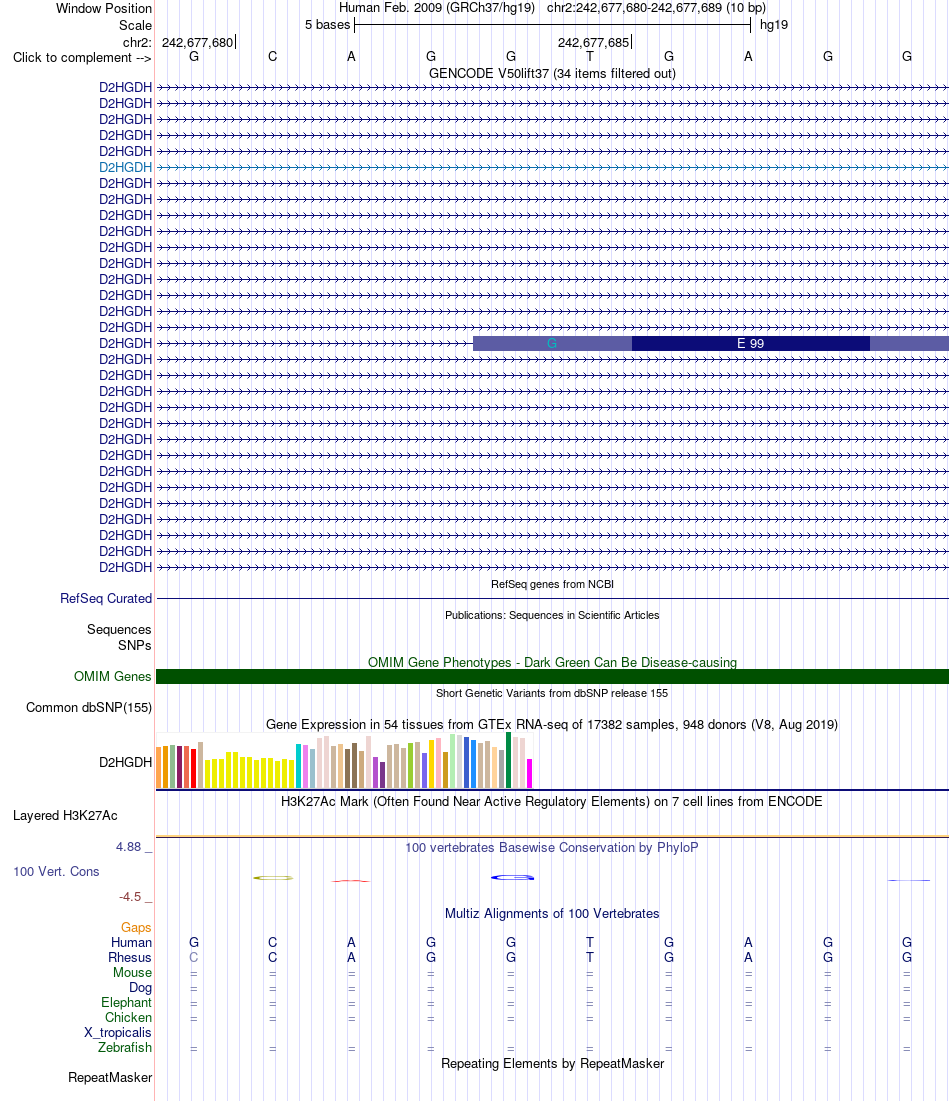Click the 242,677,680 ruler position marker
Screen dimensions: 950x1101
(197, 42)
